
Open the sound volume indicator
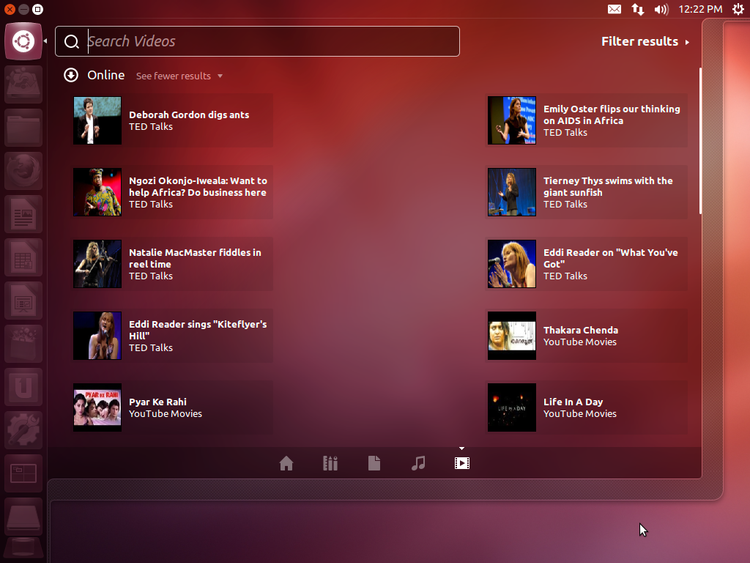tap(661, 9)
